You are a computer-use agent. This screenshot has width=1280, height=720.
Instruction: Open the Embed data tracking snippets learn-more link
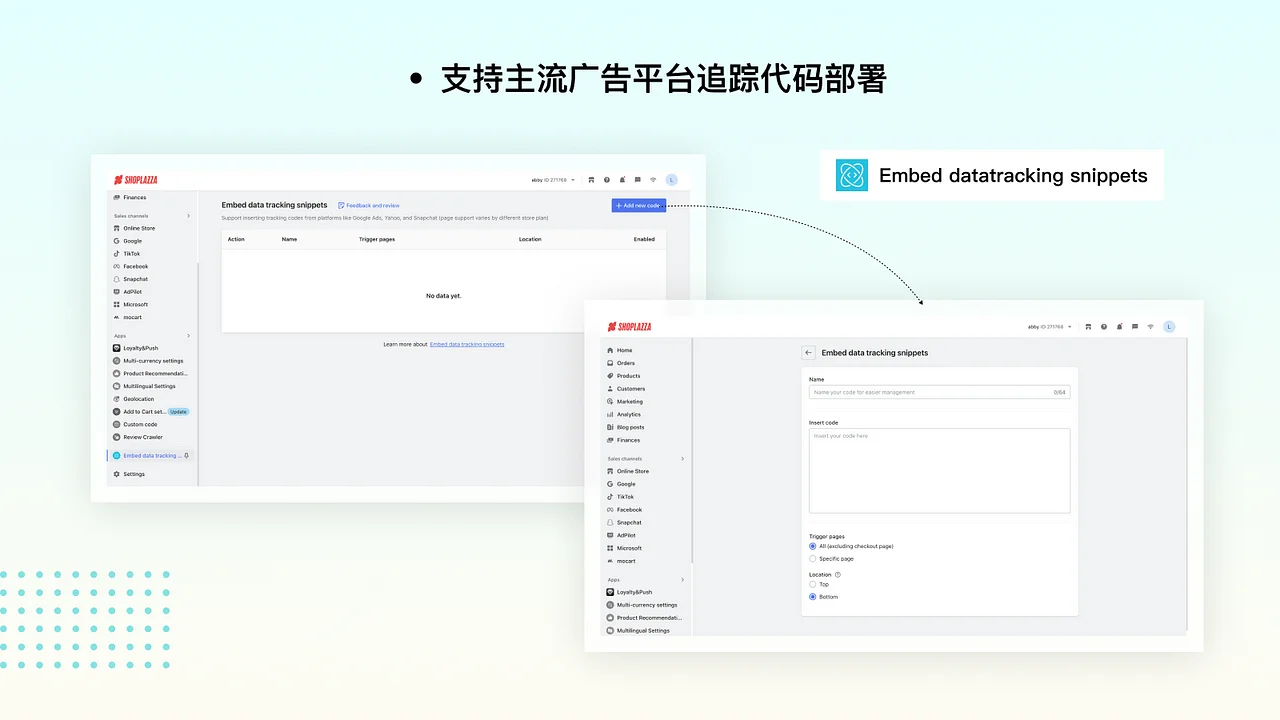467,344
